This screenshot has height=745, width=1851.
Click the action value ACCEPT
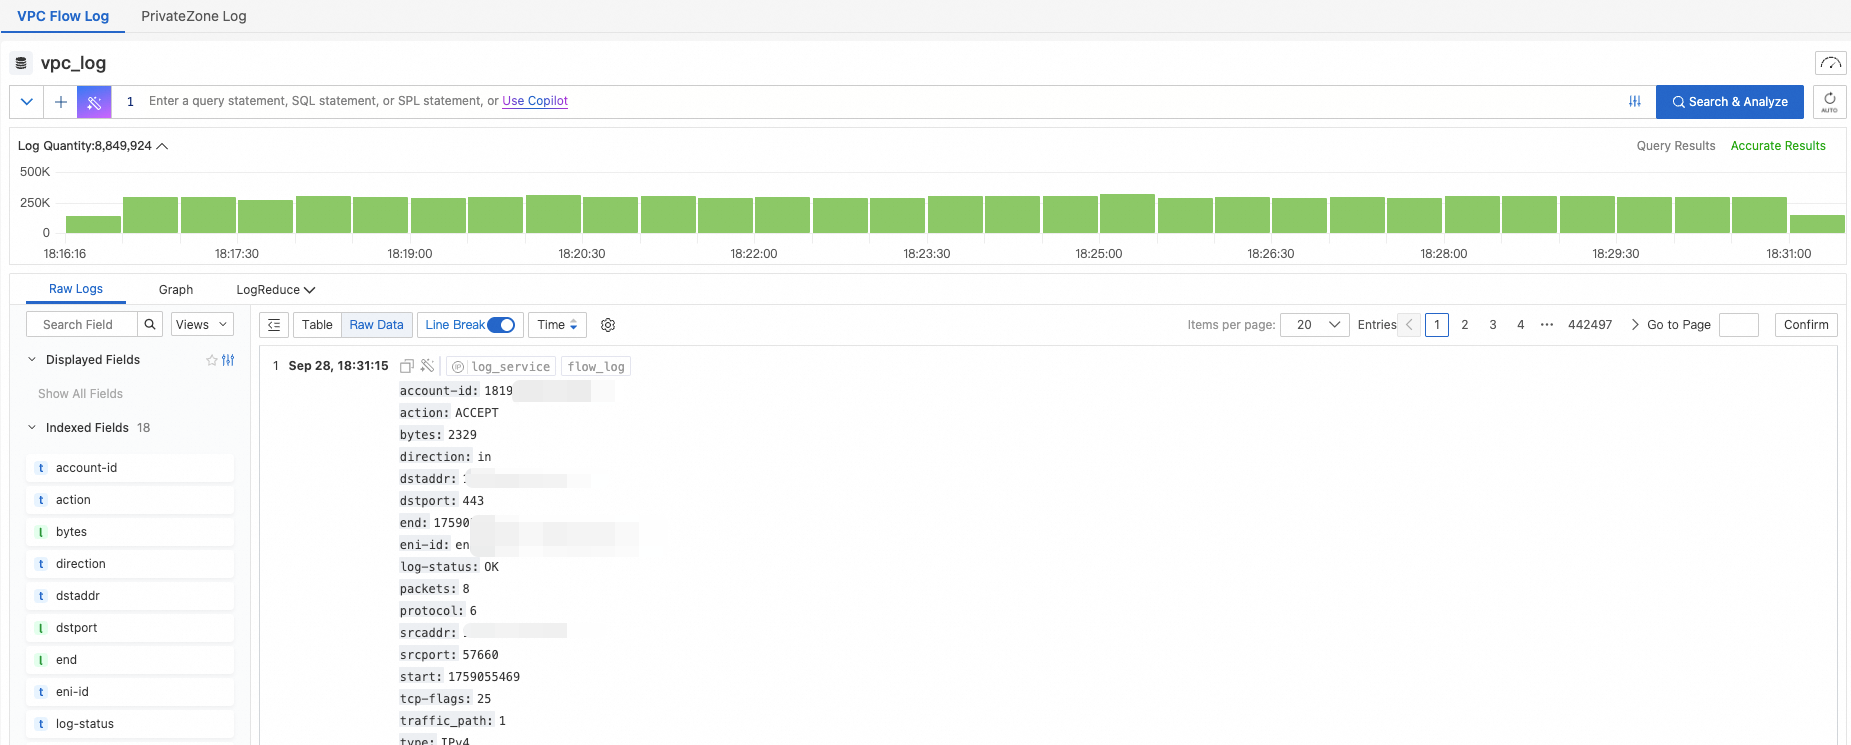(x=476, y=413)
